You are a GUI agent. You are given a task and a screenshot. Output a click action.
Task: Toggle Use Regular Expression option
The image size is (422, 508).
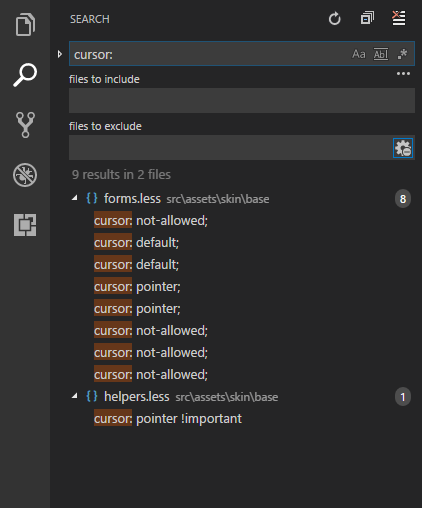coord(402,54)
